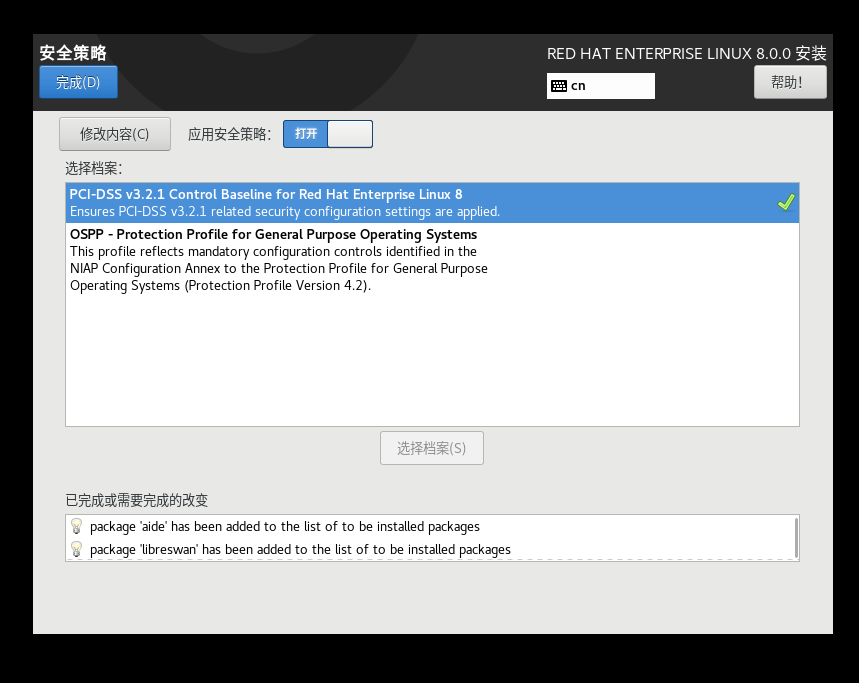Click the green checkmark on PCI-DSS profile
This screenshot has width=859, height=683.
click(x=786, y=202)
